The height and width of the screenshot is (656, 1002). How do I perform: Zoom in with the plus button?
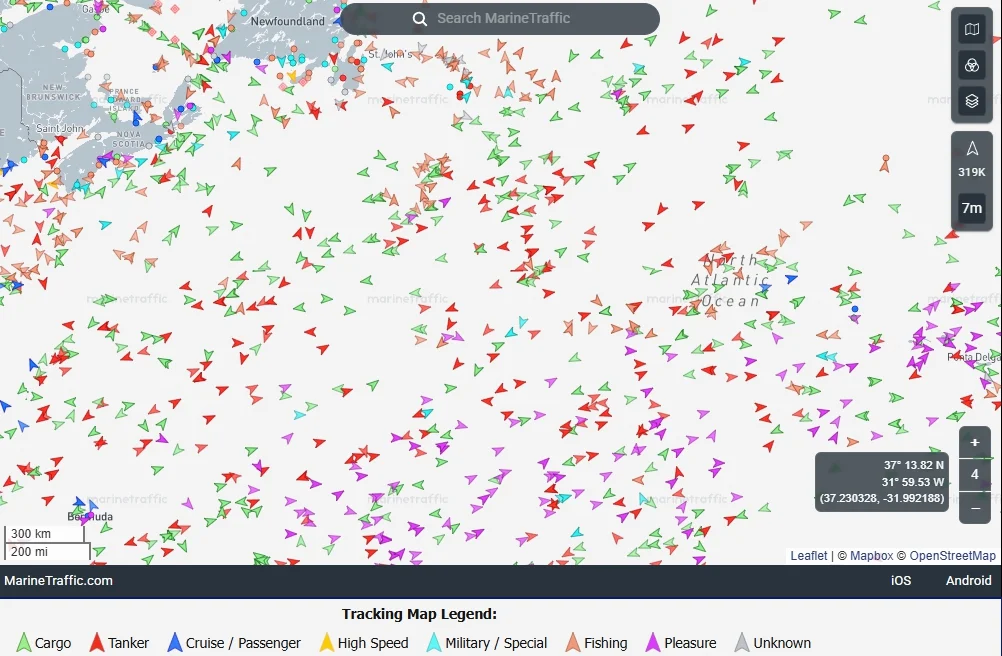pos(975,443)
